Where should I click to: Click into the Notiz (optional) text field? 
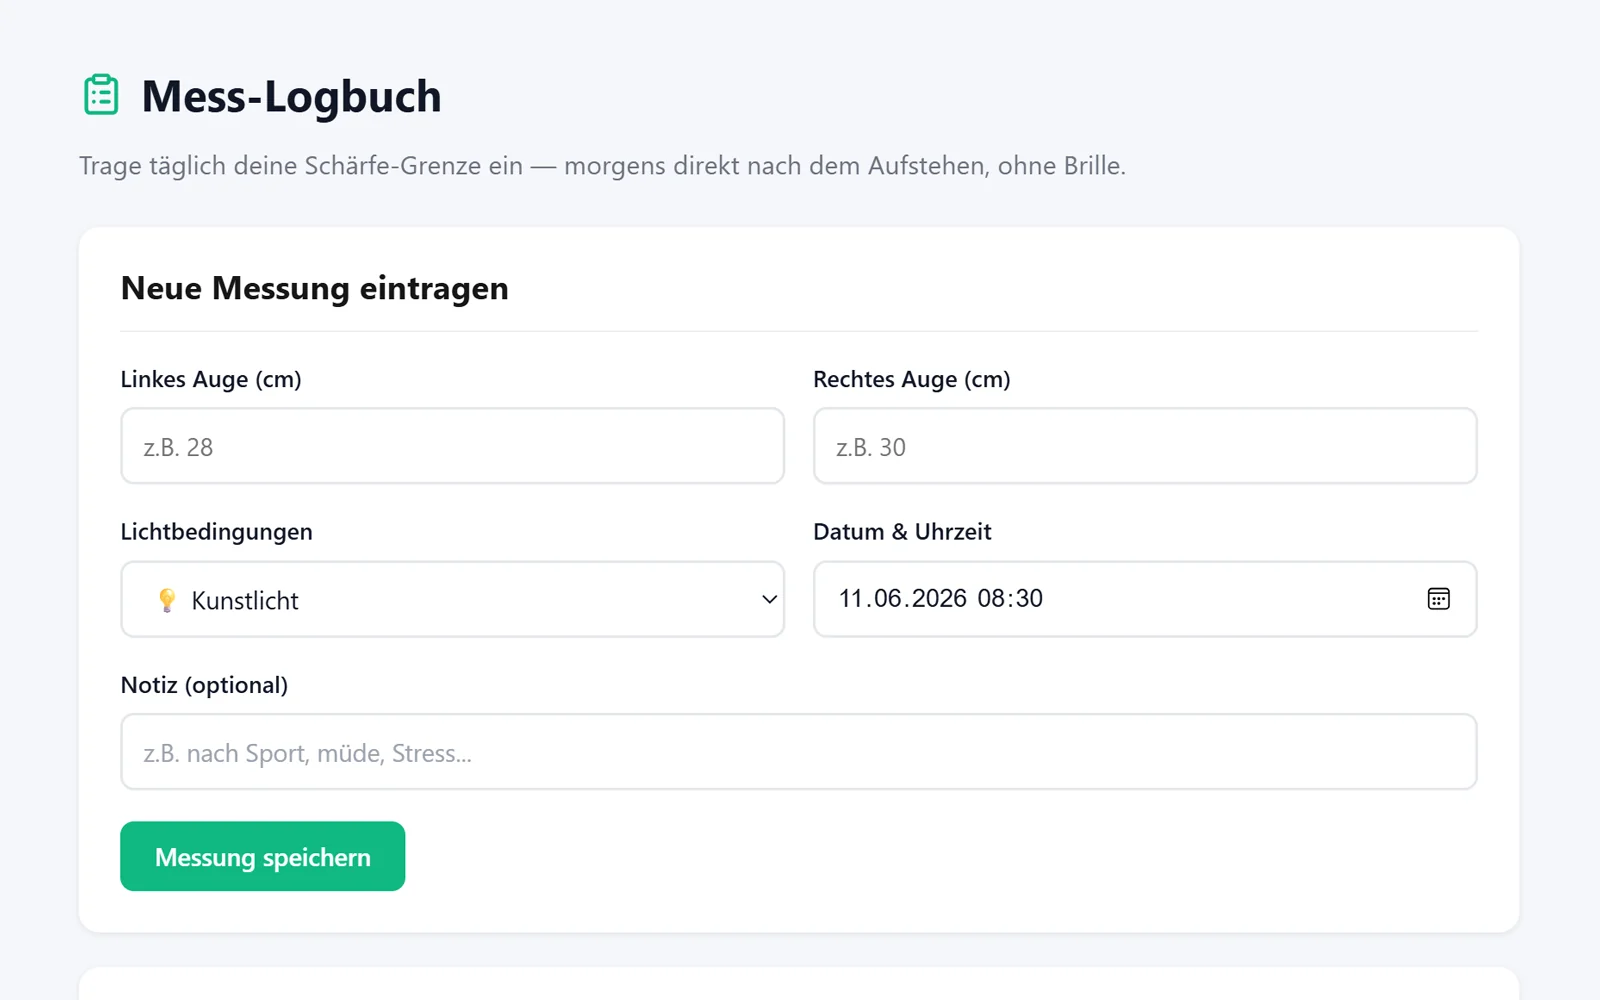[799, 752]
